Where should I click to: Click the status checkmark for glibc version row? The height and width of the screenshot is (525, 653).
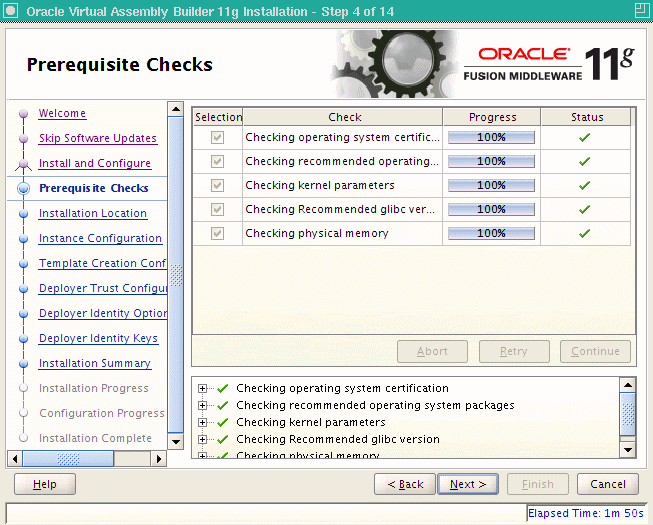[x=585, y=209]
